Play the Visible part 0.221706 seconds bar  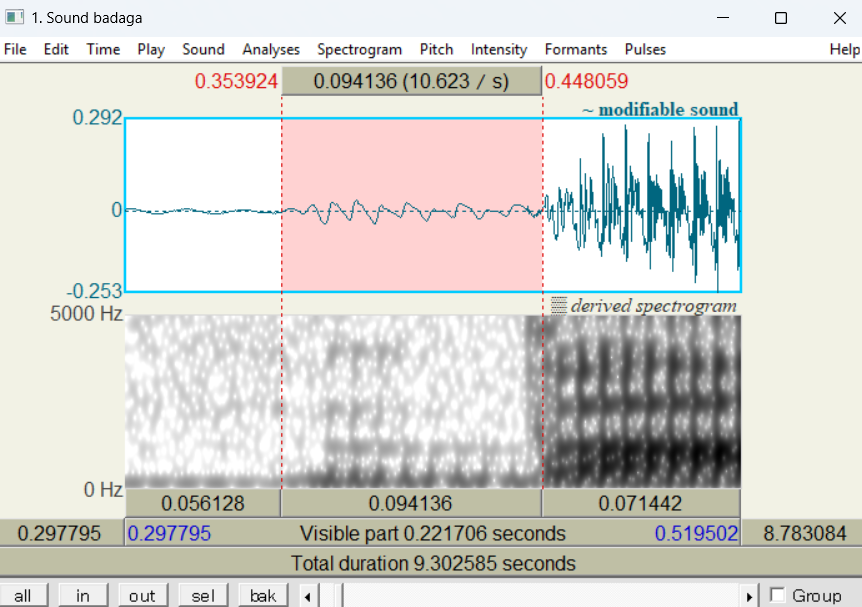coord(433,533)
